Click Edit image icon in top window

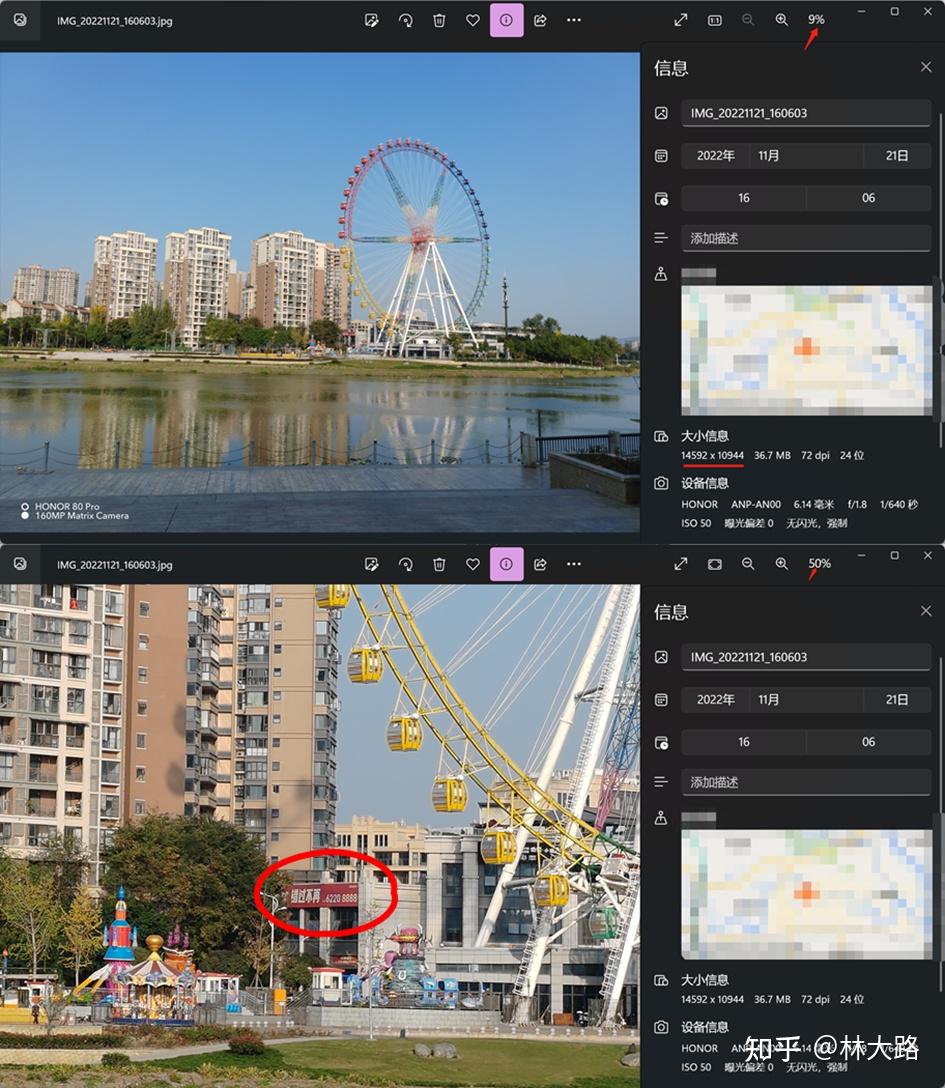tap(372, 21)
